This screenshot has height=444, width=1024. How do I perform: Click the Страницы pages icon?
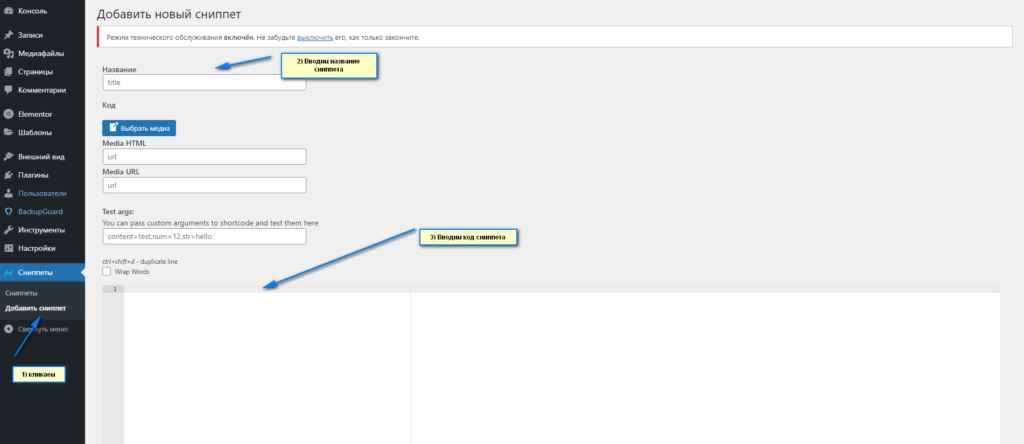[9, 71]
